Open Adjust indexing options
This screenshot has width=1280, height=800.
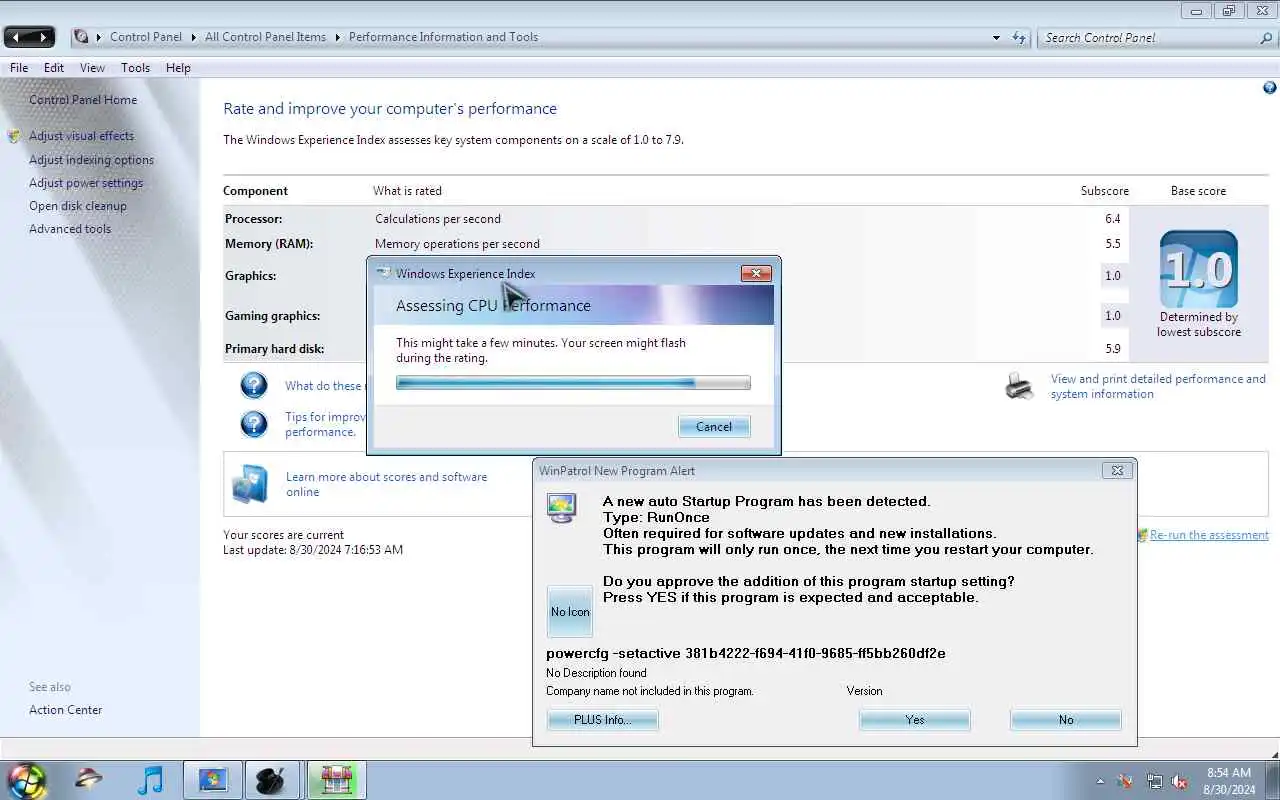pos(91,160)
